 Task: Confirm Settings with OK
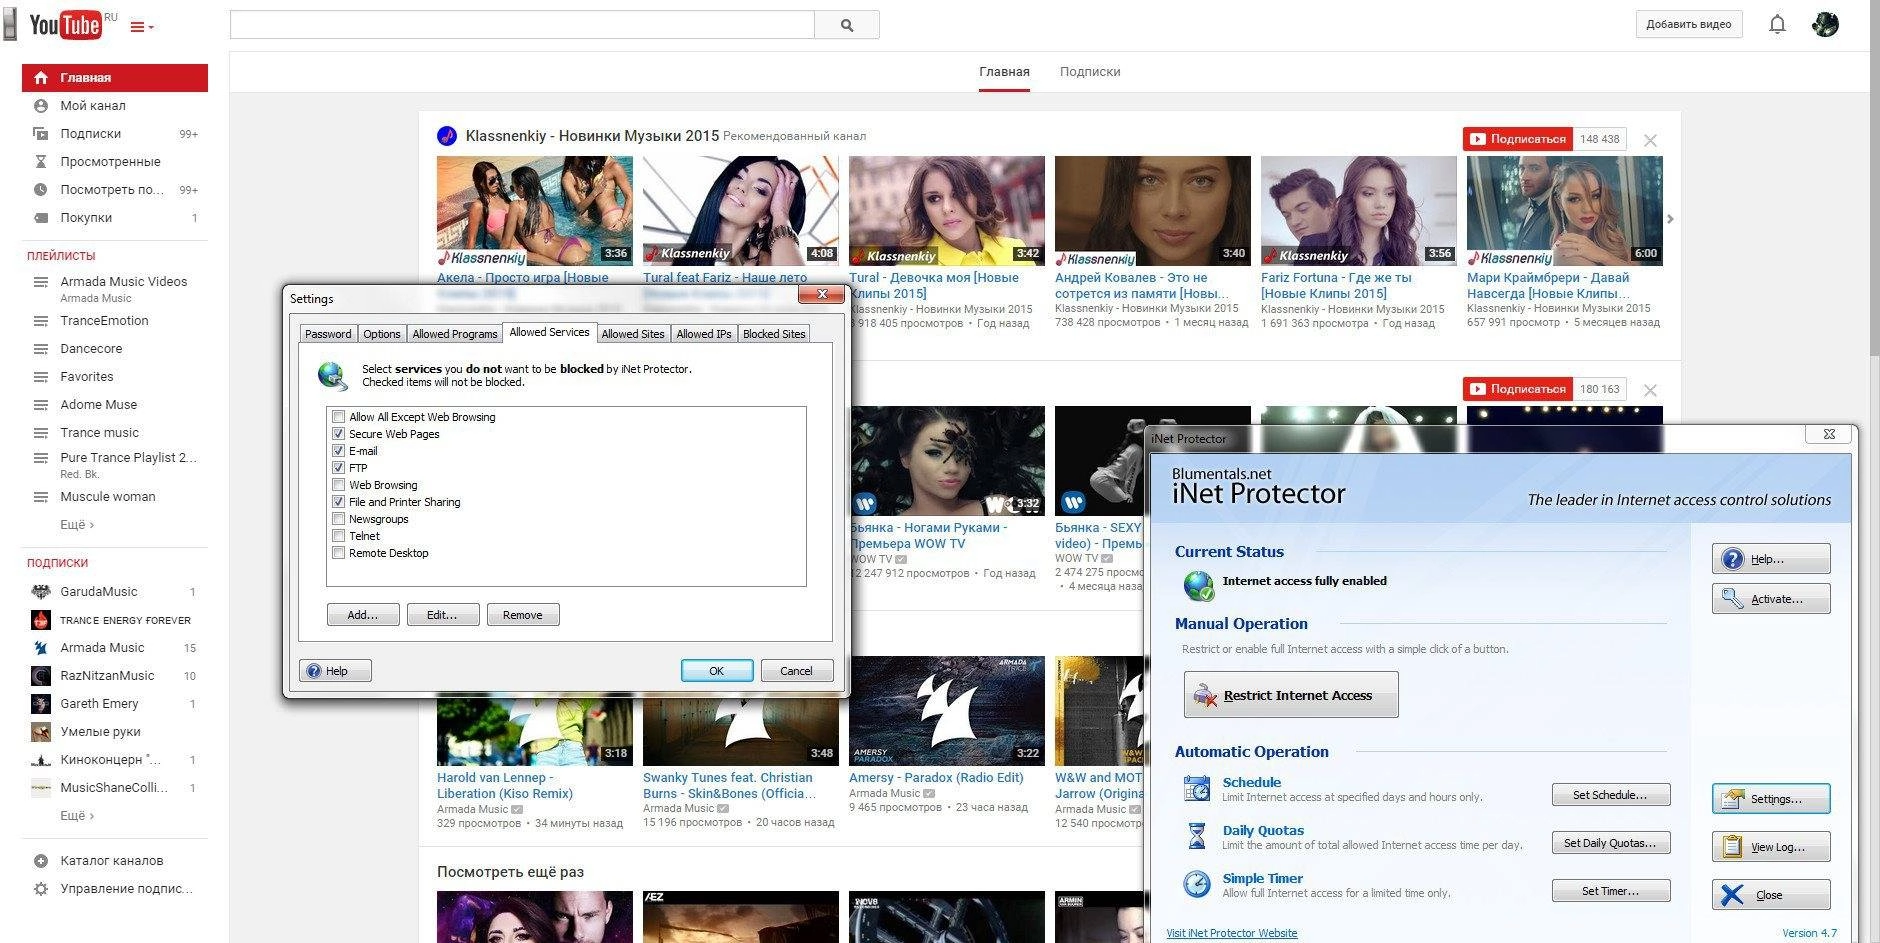(x=717, y=671)
